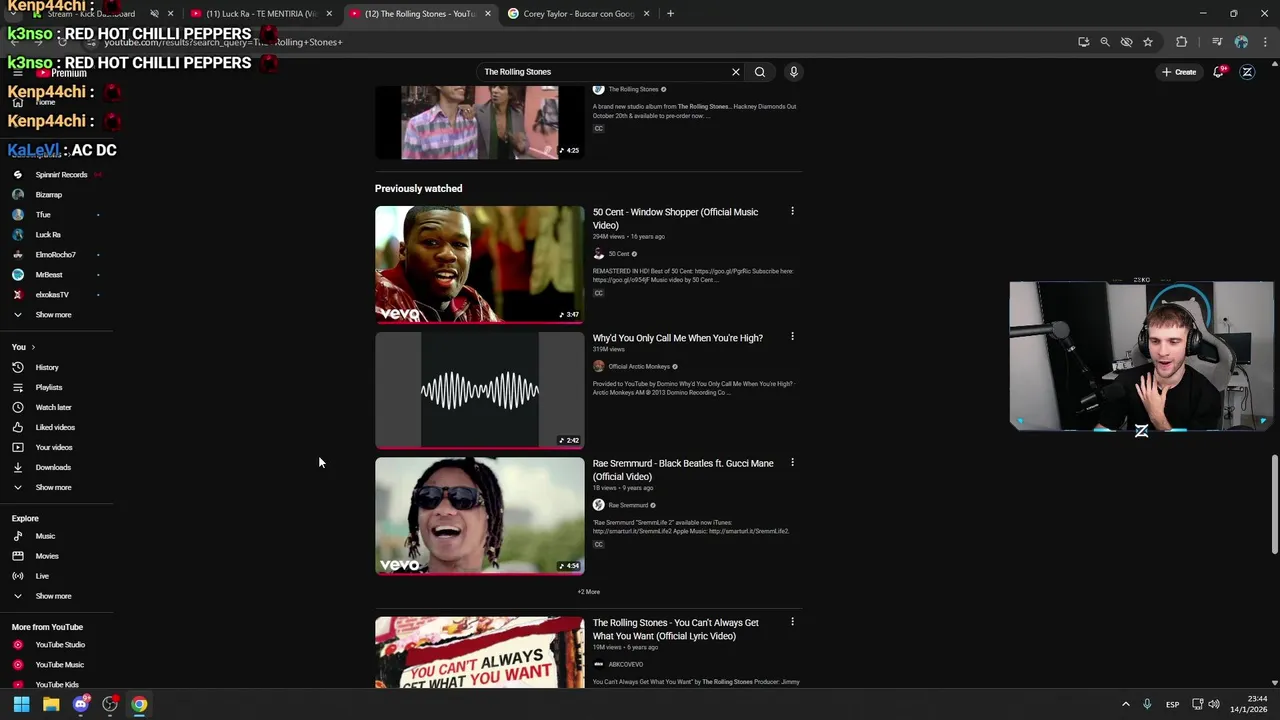Open system volume control in tray
This screenshot has height=720, width=1280.
[1214, 704]
